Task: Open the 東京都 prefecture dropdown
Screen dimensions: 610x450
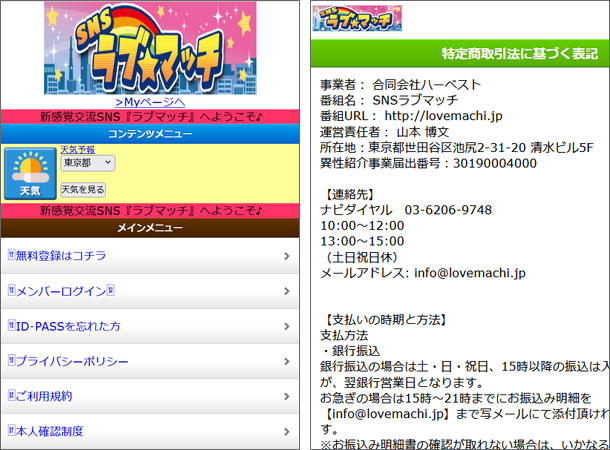Action: (x=87, y=163)
